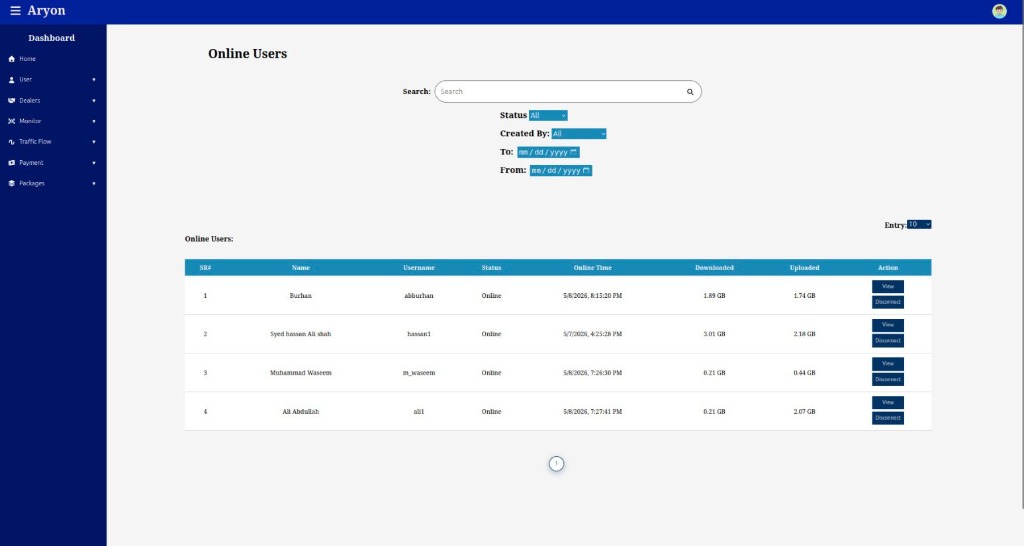Click the Home house icon in sidebar

pyautogui.click(x=11, y=59)
